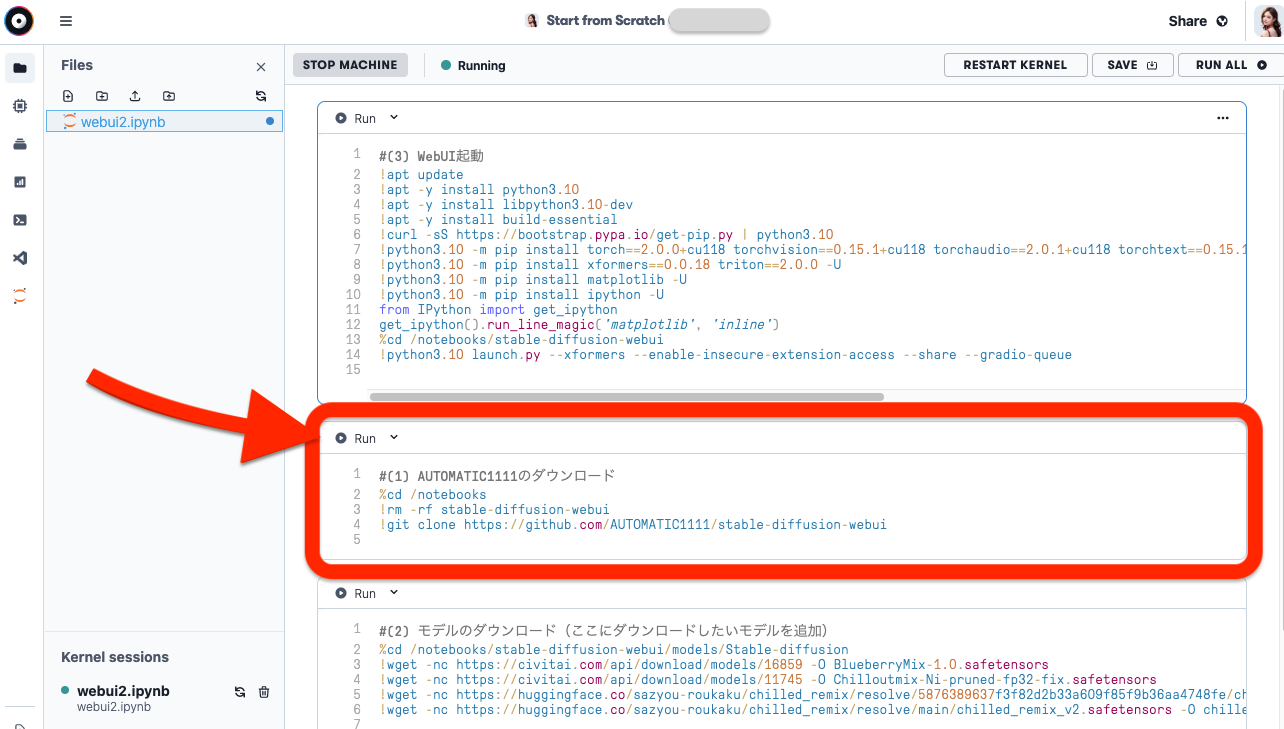
Task: Expand Run dropdown on AUTOMATIC1111 download cell
Action: 394,438
